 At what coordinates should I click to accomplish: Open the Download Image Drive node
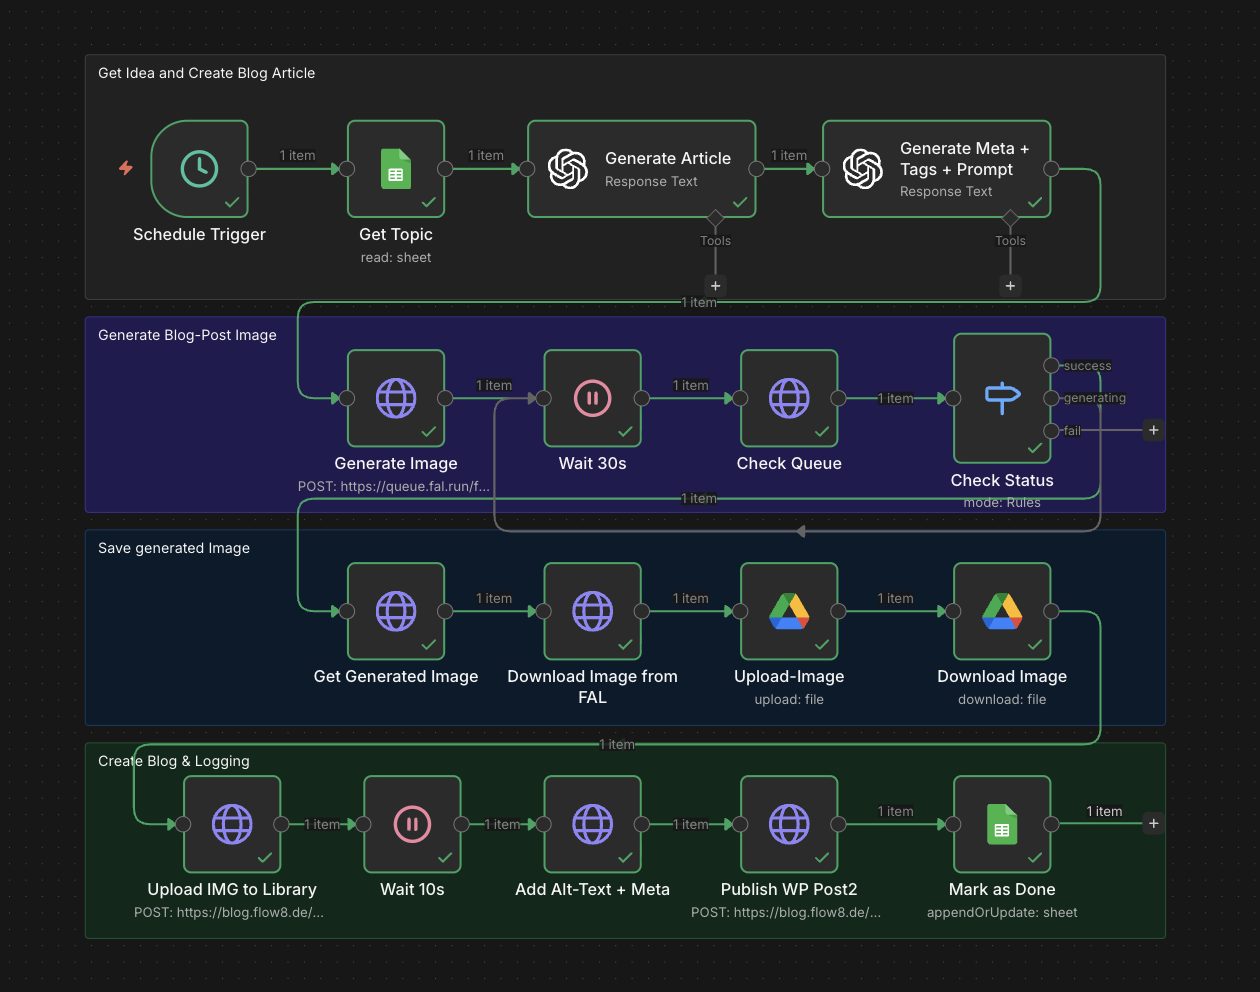(x=1002, y=611)
